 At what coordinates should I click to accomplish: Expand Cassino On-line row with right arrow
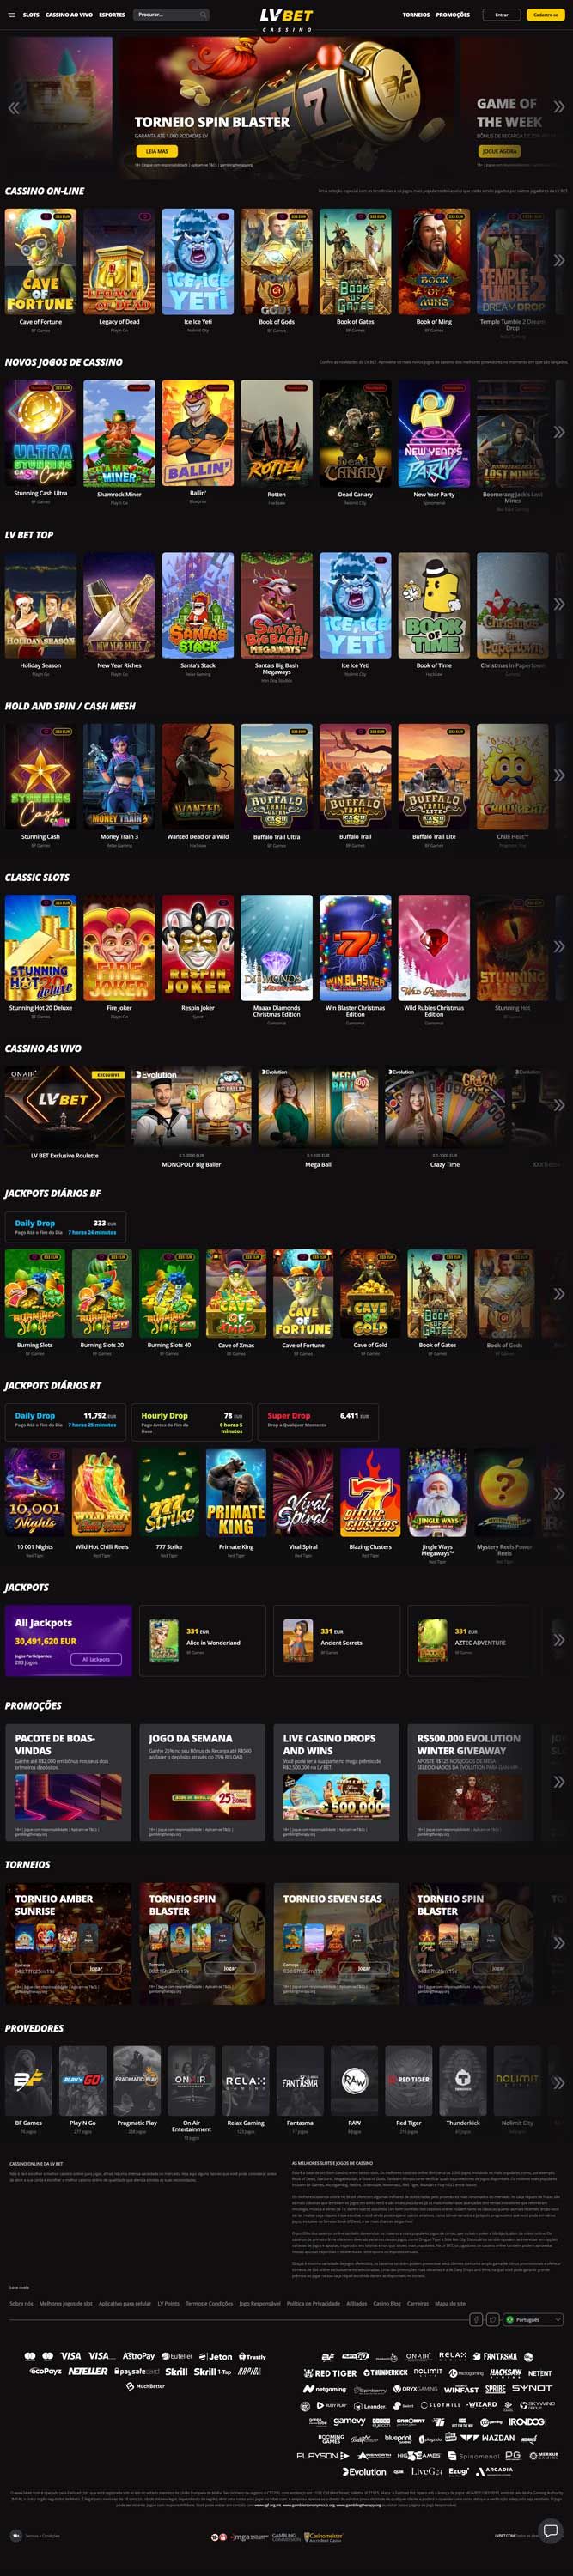[x=559, y=259]
